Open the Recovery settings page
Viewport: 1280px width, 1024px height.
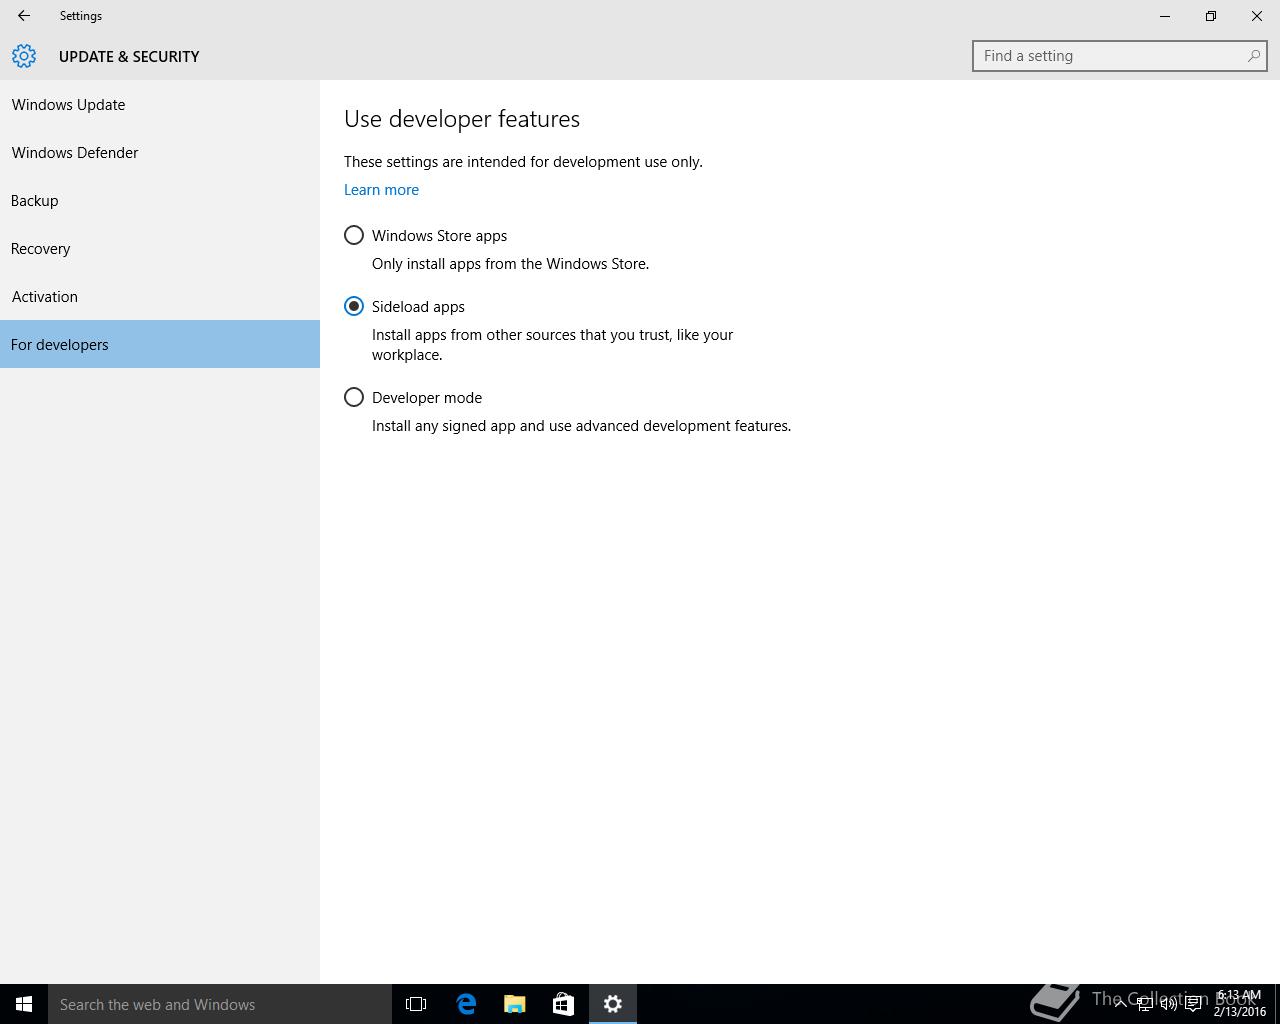[41, 248]
